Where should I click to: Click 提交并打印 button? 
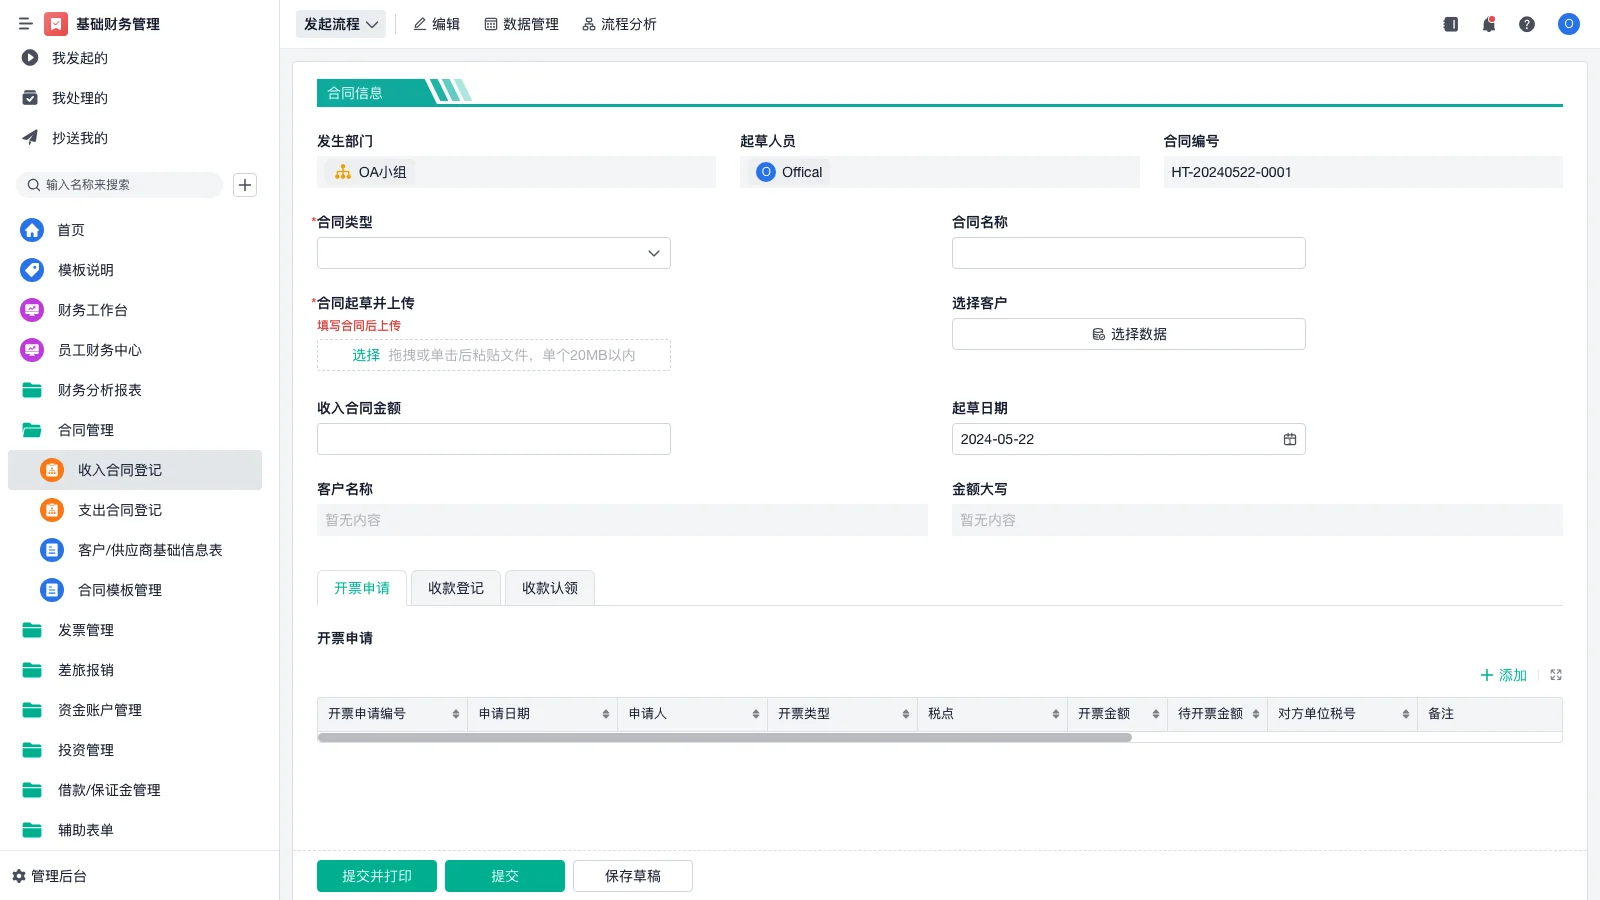[x=377, y=876]
